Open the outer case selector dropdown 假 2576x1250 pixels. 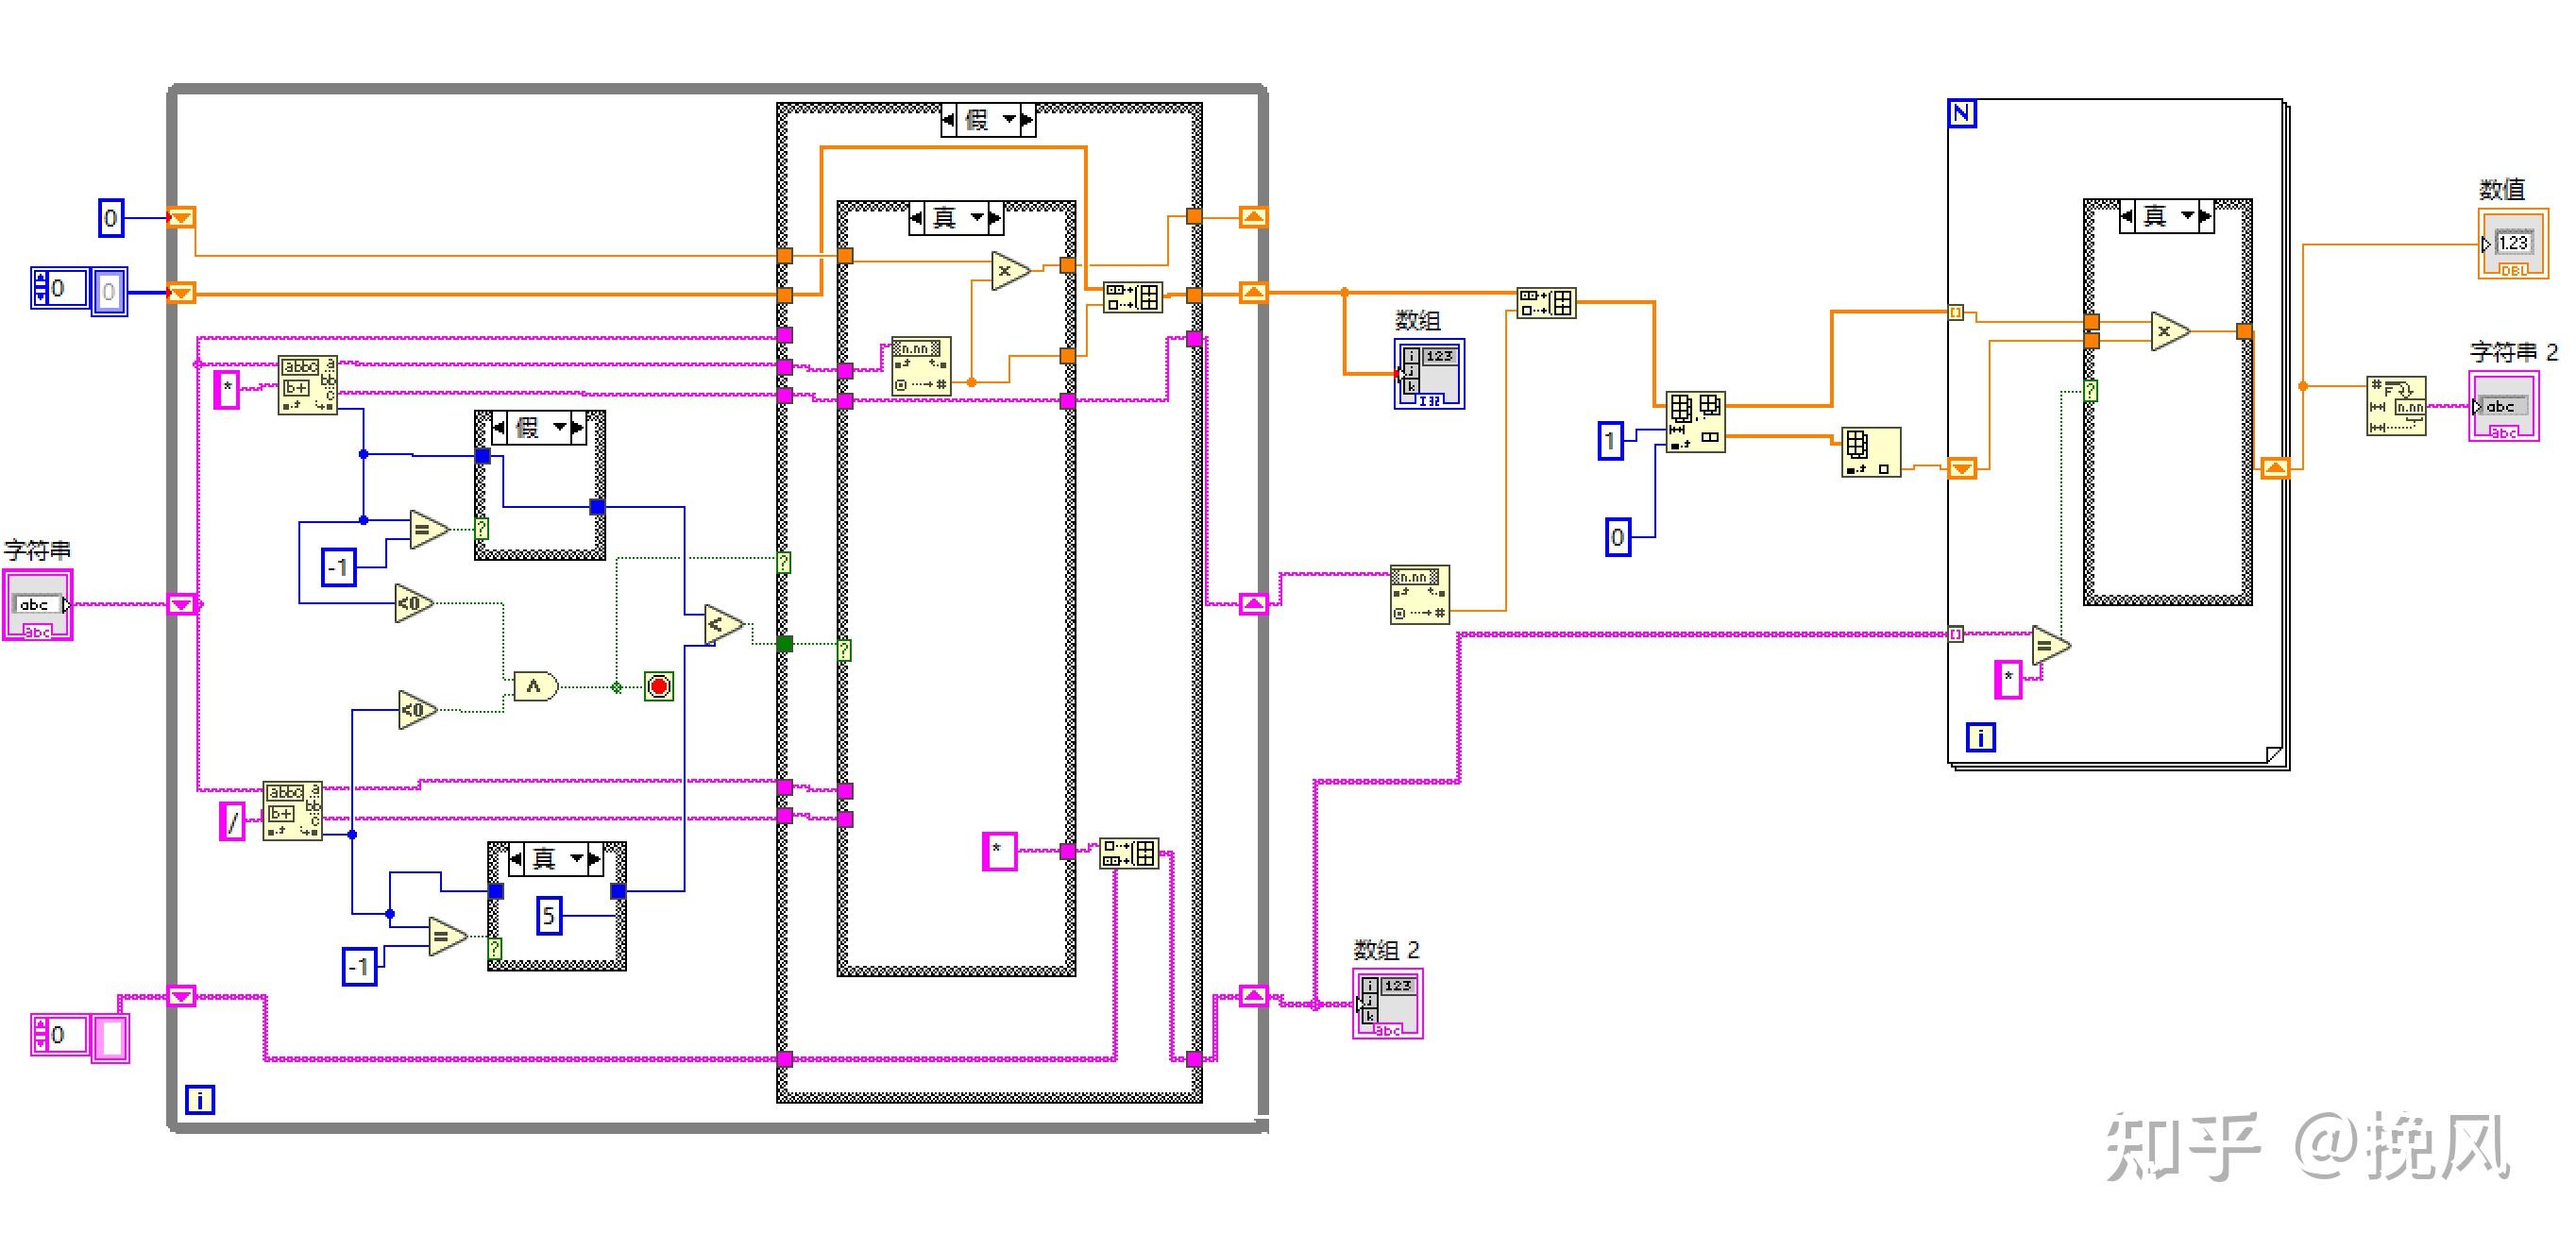coord(1009,120)
